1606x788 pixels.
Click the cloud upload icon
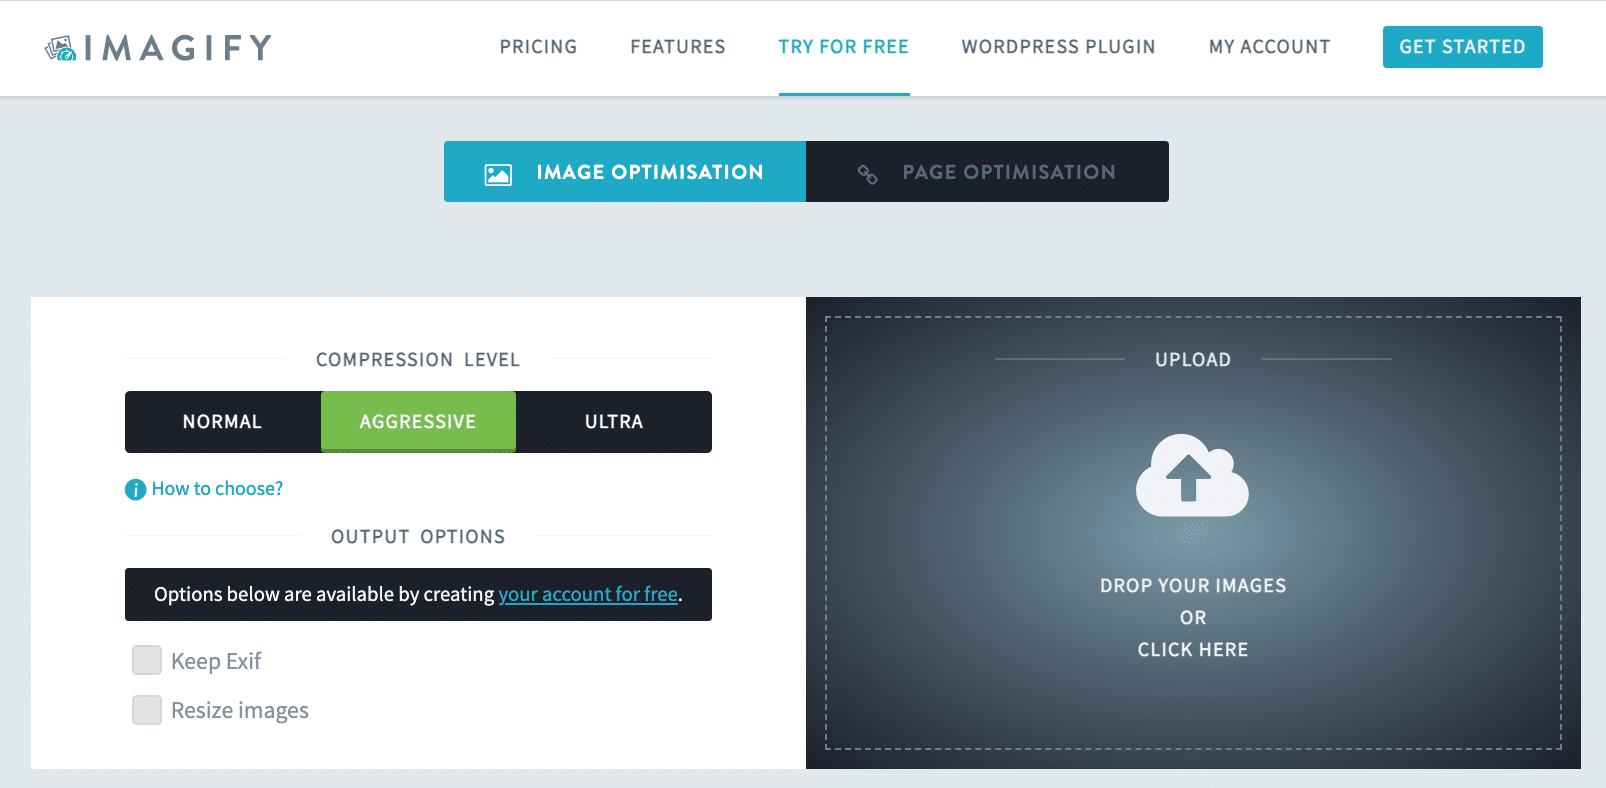click(1192, 476)
